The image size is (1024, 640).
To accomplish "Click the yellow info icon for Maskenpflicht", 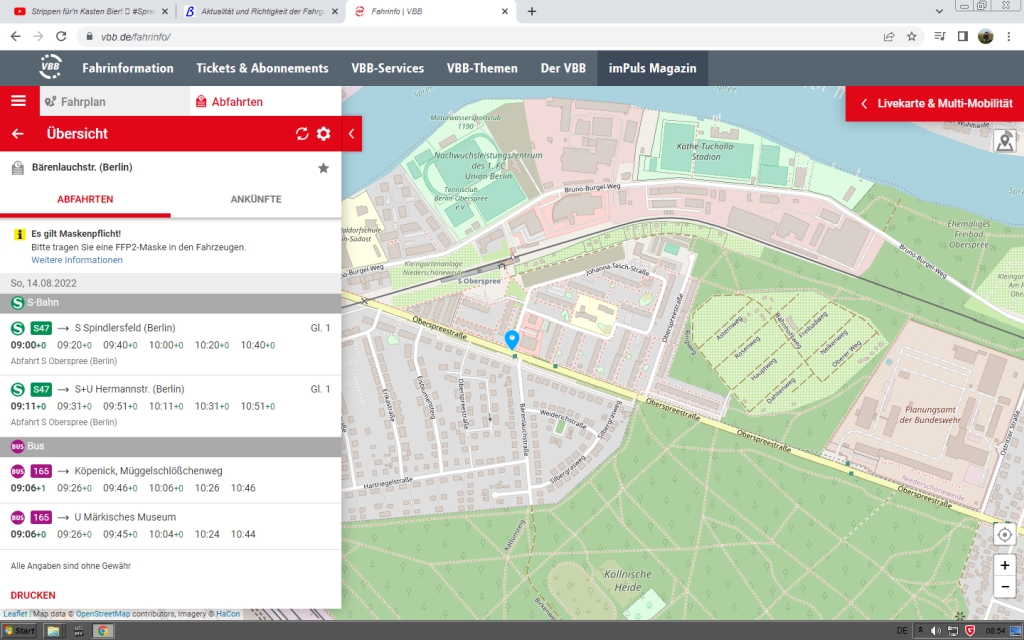I will point(20,234).
